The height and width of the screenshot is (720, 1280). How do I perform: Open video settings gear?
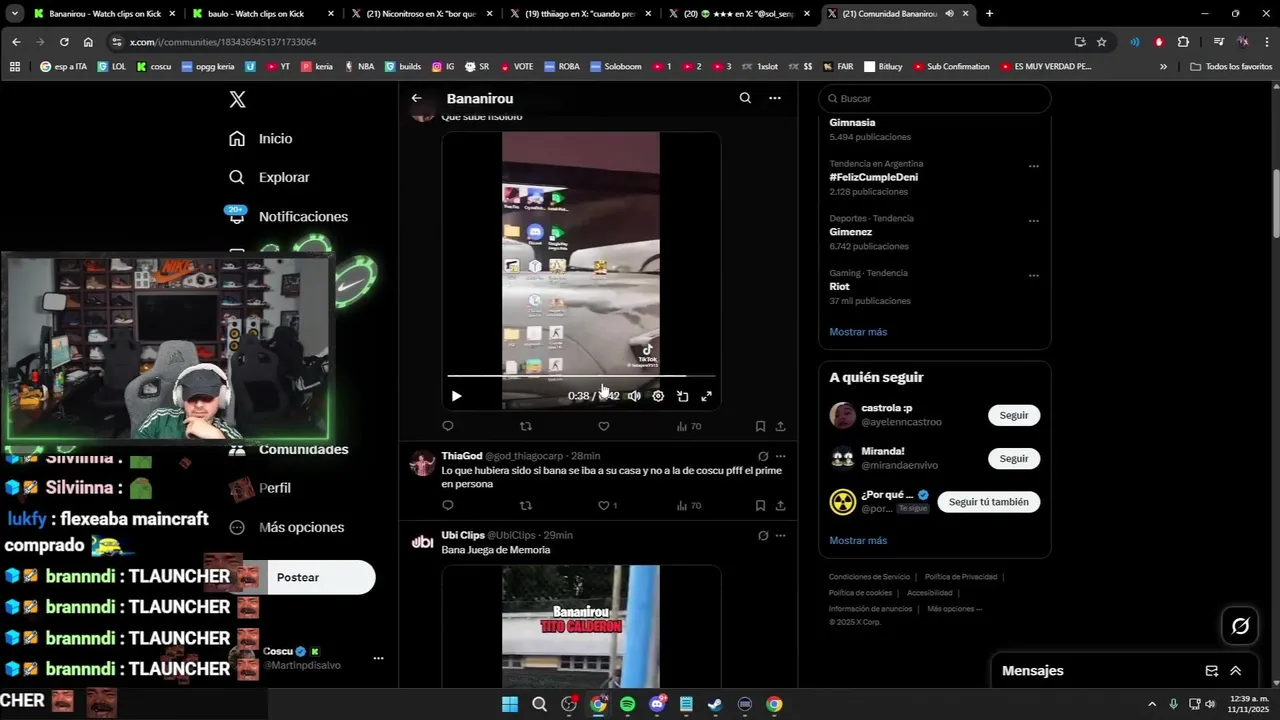point(658,396)
